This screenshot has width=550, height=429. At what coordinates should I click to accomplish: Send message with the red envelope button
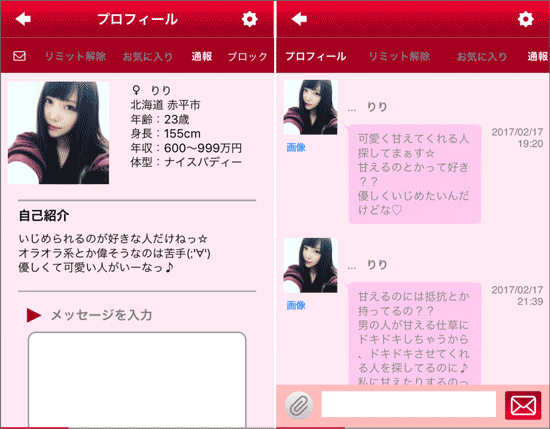[523, 405]
